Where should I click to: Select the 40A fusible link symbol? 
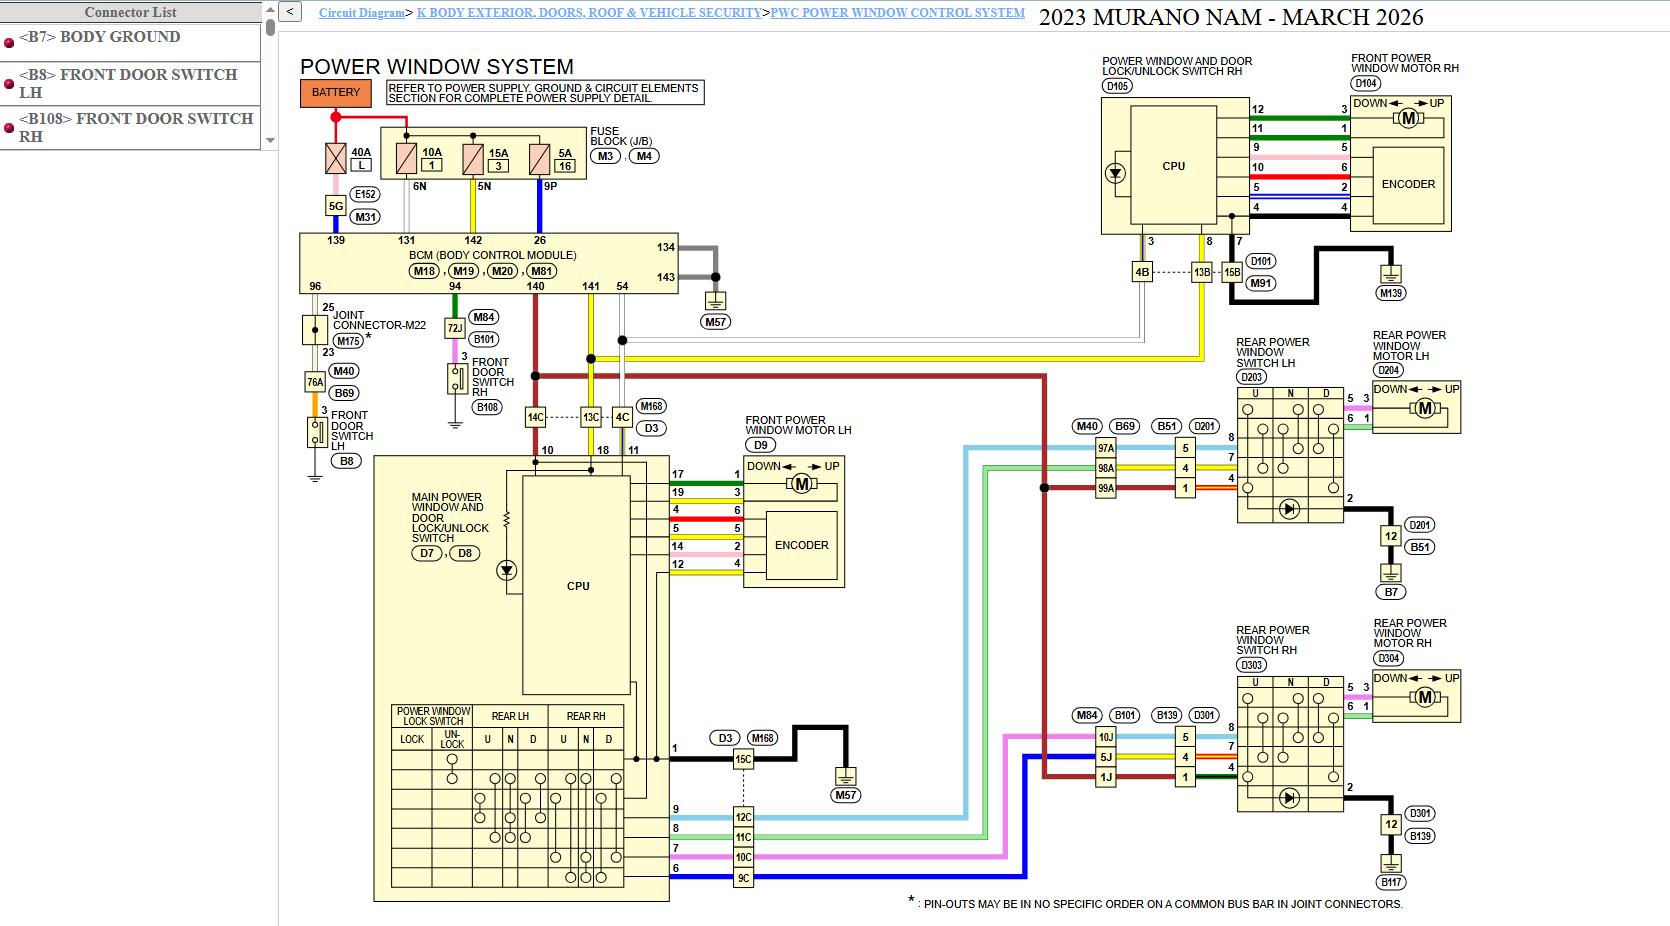point(336,159)
